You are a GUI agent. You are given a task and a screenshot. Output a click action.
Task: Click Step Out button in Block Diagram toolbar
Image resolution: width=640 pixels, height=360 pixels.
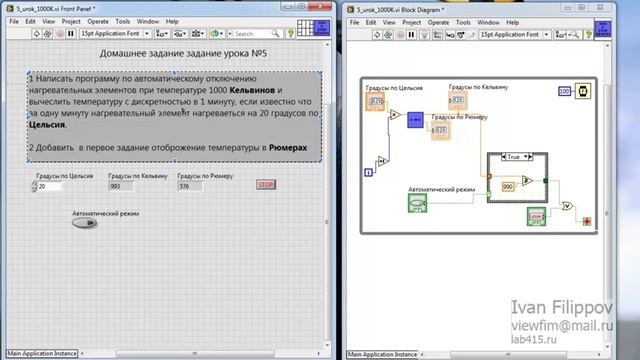(x=471, y=35)
